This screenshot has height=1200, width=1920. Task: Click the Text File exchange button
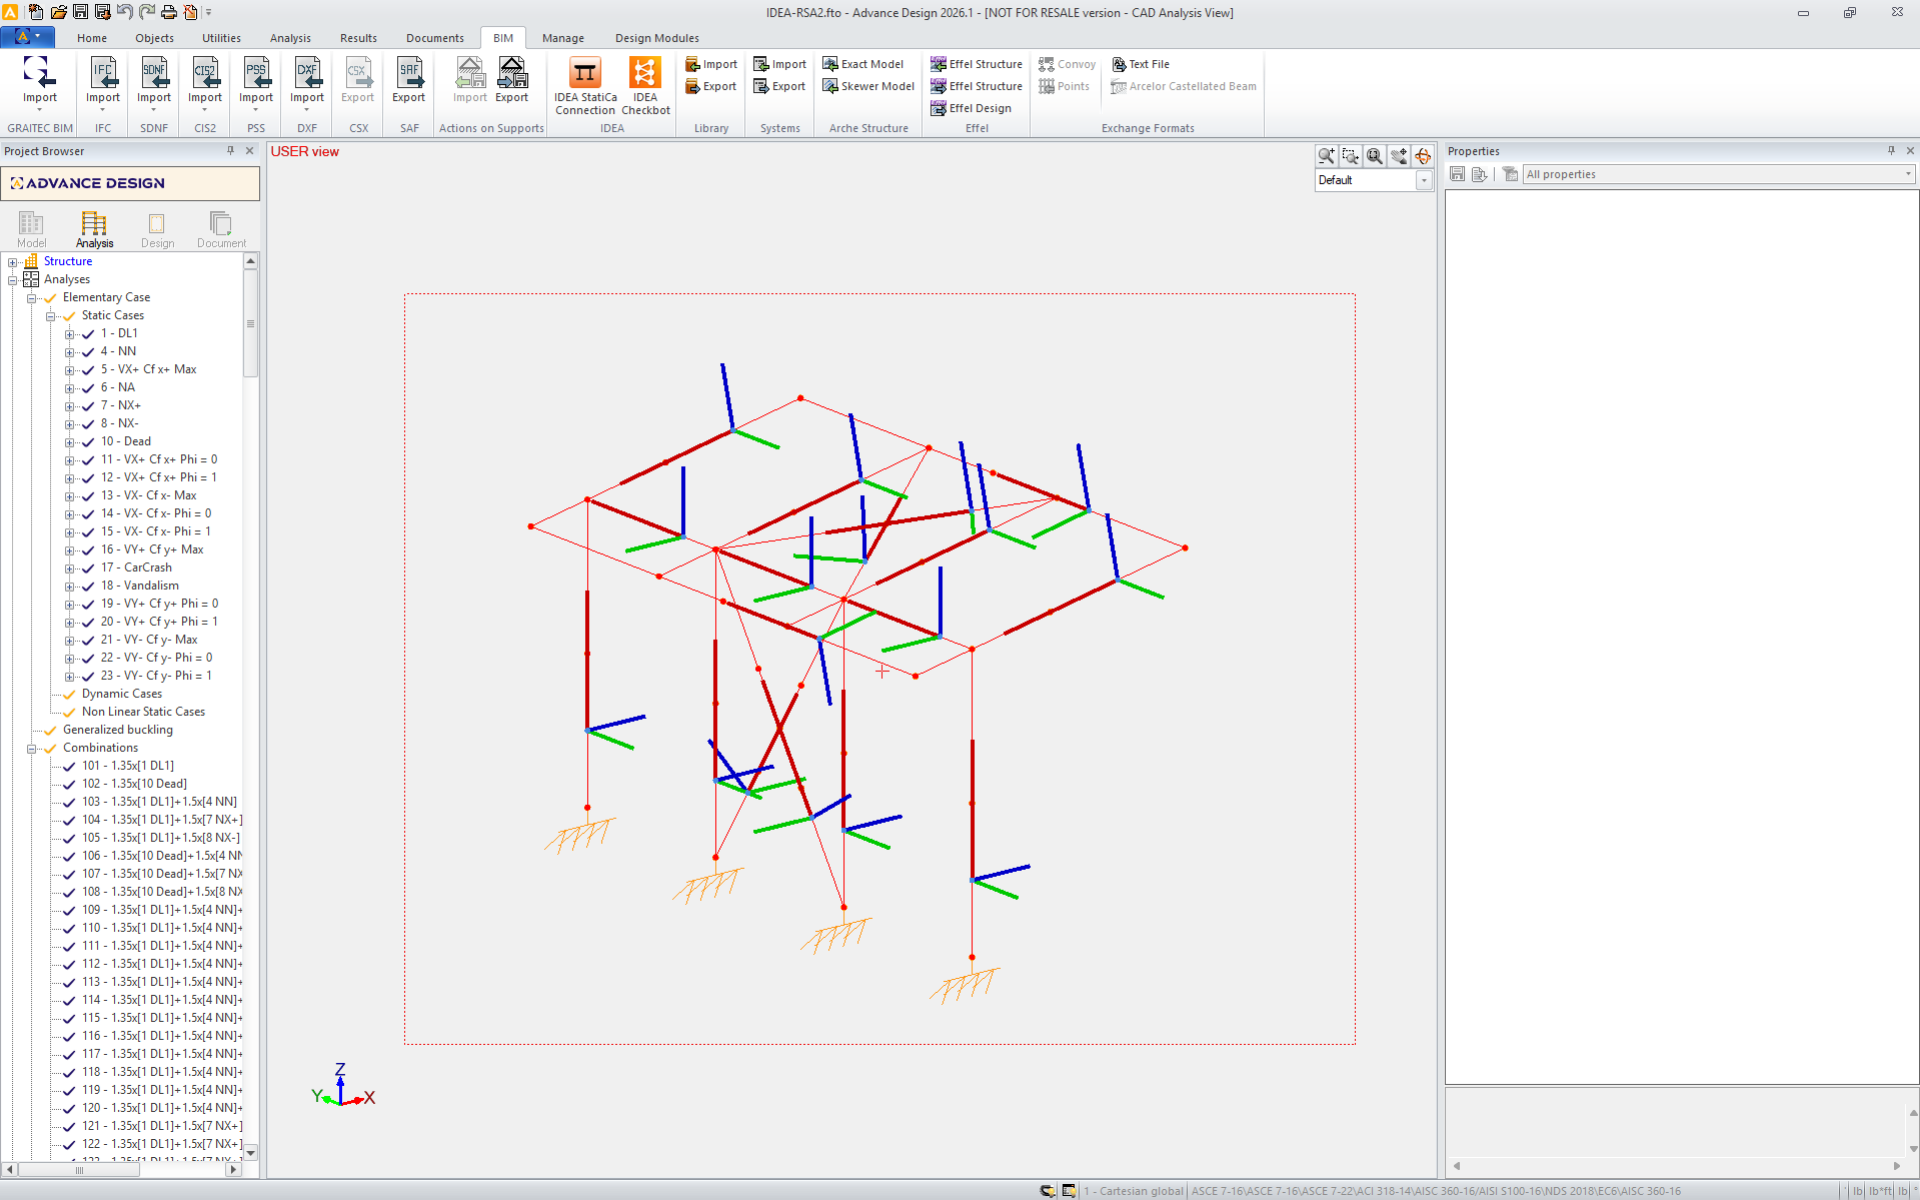[x=1140, y=64]
